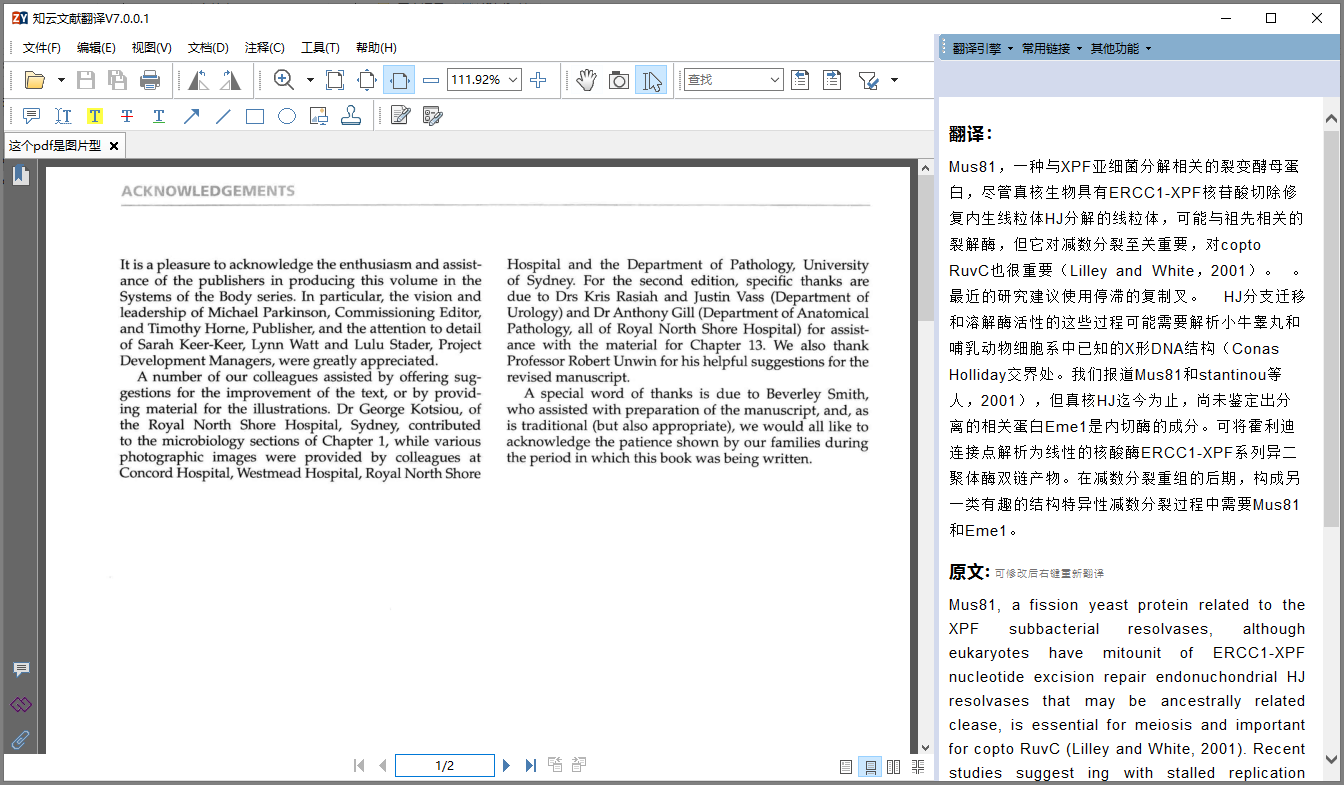Open the 编辑(E) menu
Screen dimensions: 1344x785
tap(96, 48)
